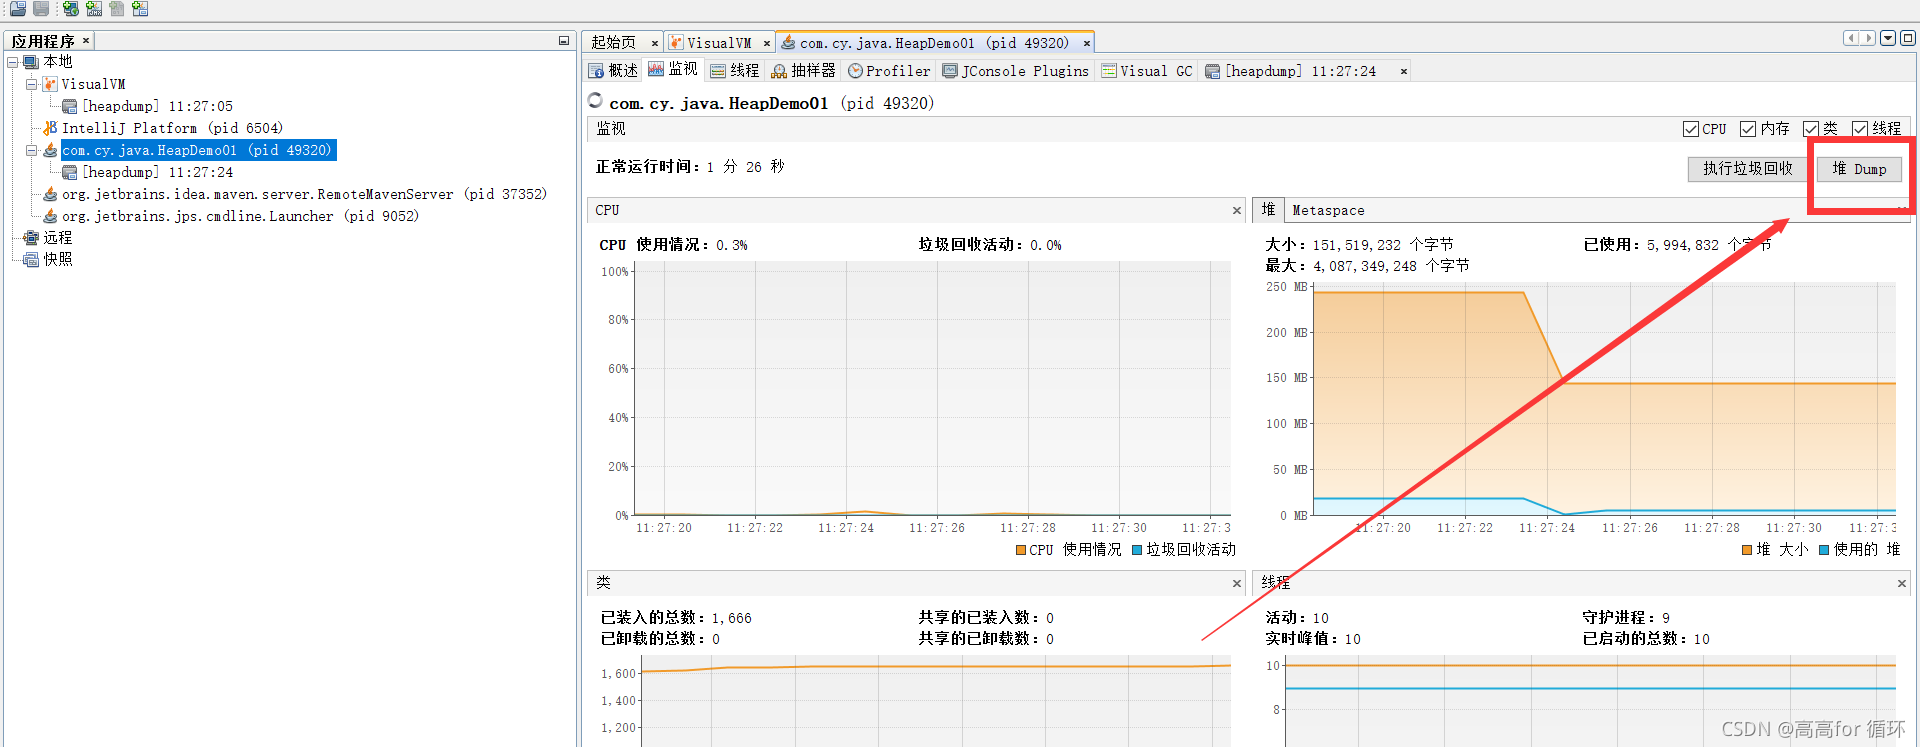Click the Add JMX Connection toolbar icon
1920x747 pixels.
[93, 9]
